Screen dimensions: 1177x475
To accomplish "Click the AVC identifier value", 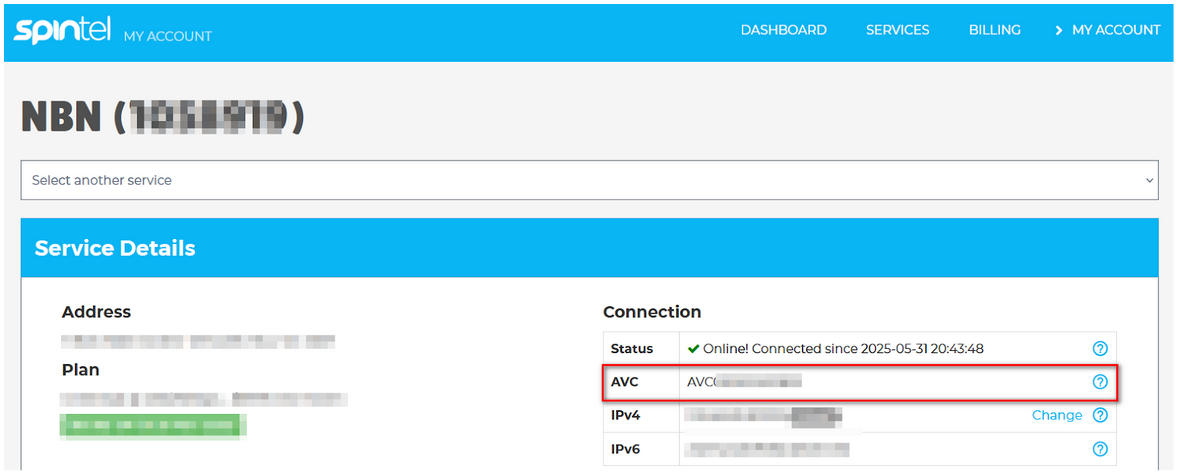I will click(x=745, y=382).
